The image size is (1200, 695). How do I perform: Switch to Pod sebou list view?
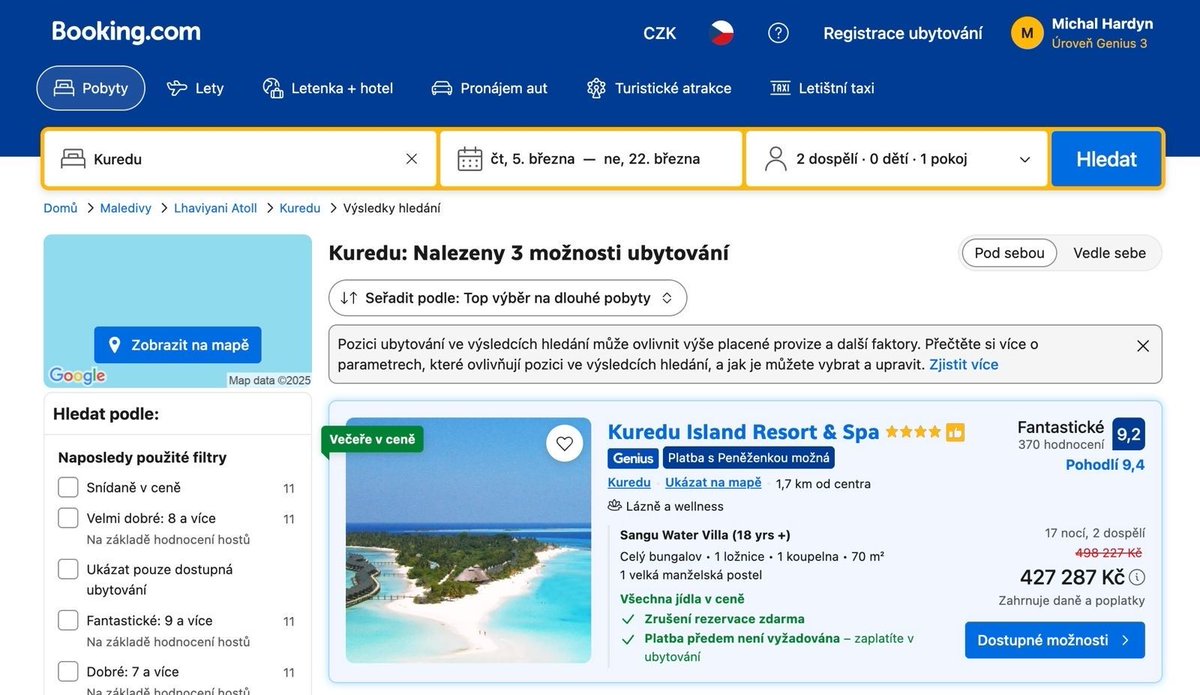click(x=1009, y=253)
